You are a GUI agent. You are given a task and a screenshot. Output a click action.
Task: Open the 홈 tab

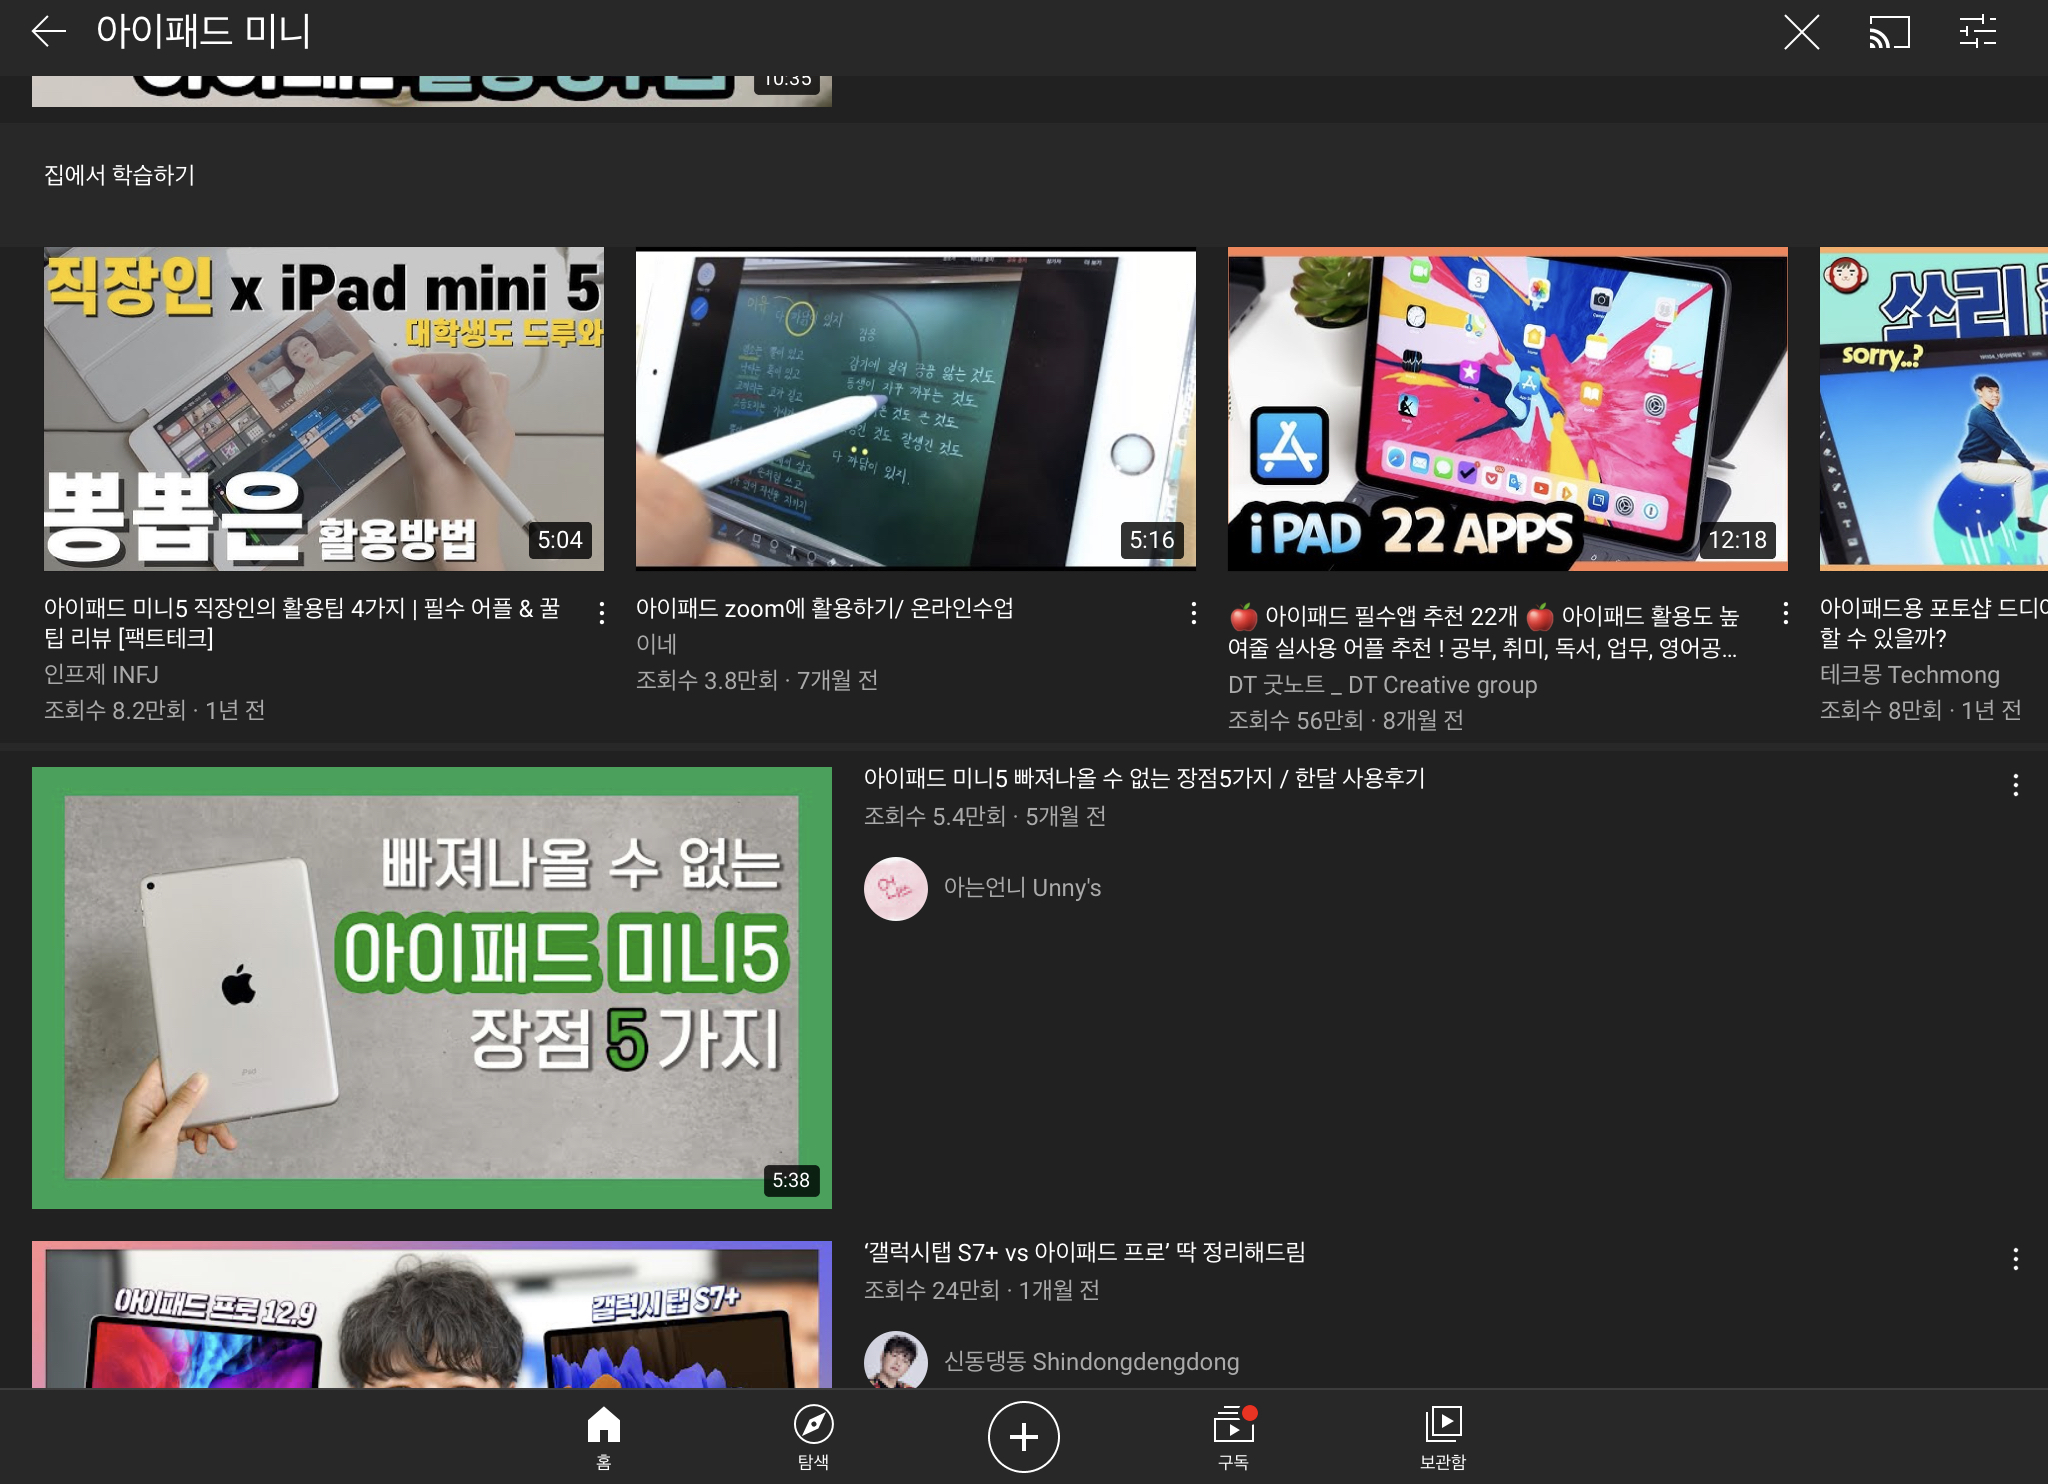(x=603, y=1438)
